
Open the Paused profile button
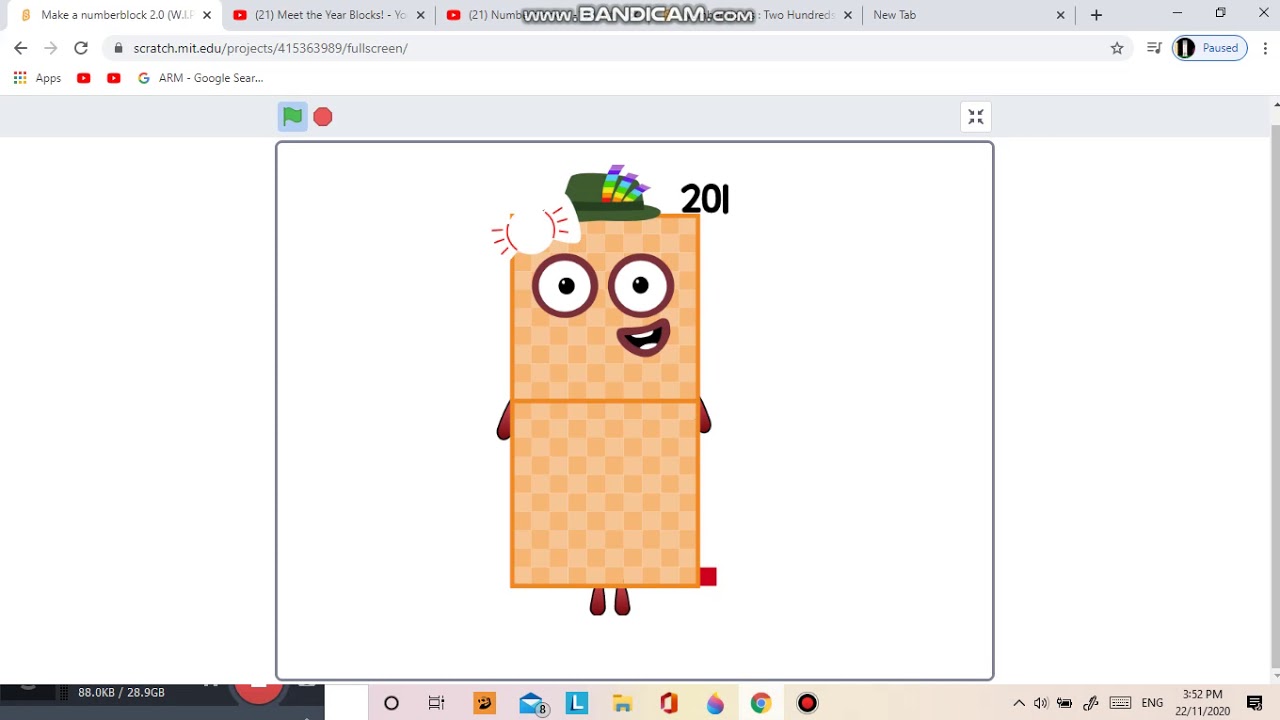point(1210,48)
